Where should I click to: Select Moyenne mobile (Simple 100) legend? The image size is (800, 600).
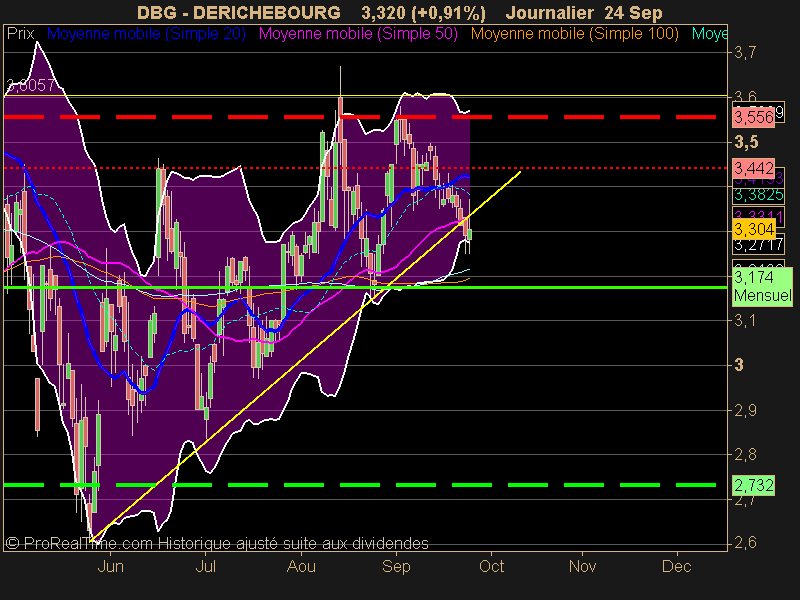pyautogui.click(x=574, y=34)
